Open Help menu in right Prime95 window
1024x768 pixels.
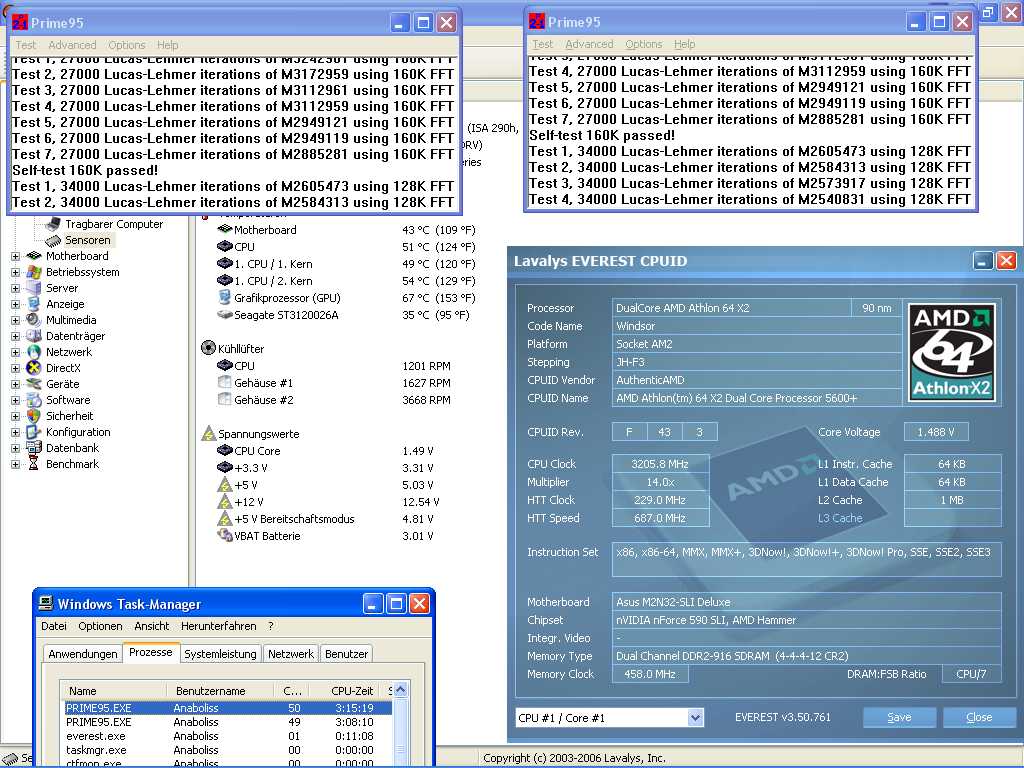pos(684,44)
